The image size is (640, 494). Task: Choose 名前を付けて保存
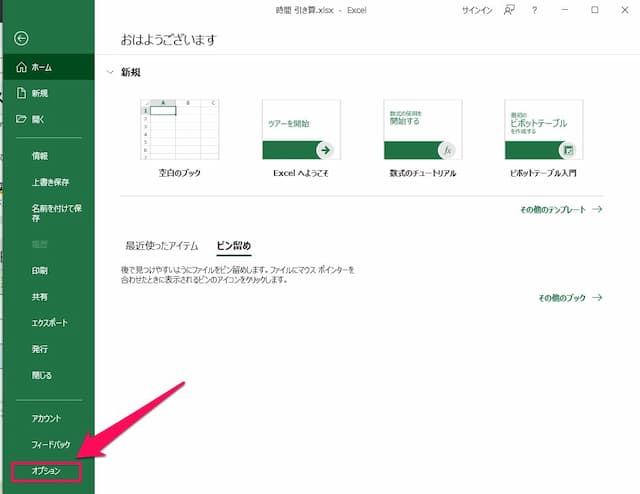click(57, 213)
